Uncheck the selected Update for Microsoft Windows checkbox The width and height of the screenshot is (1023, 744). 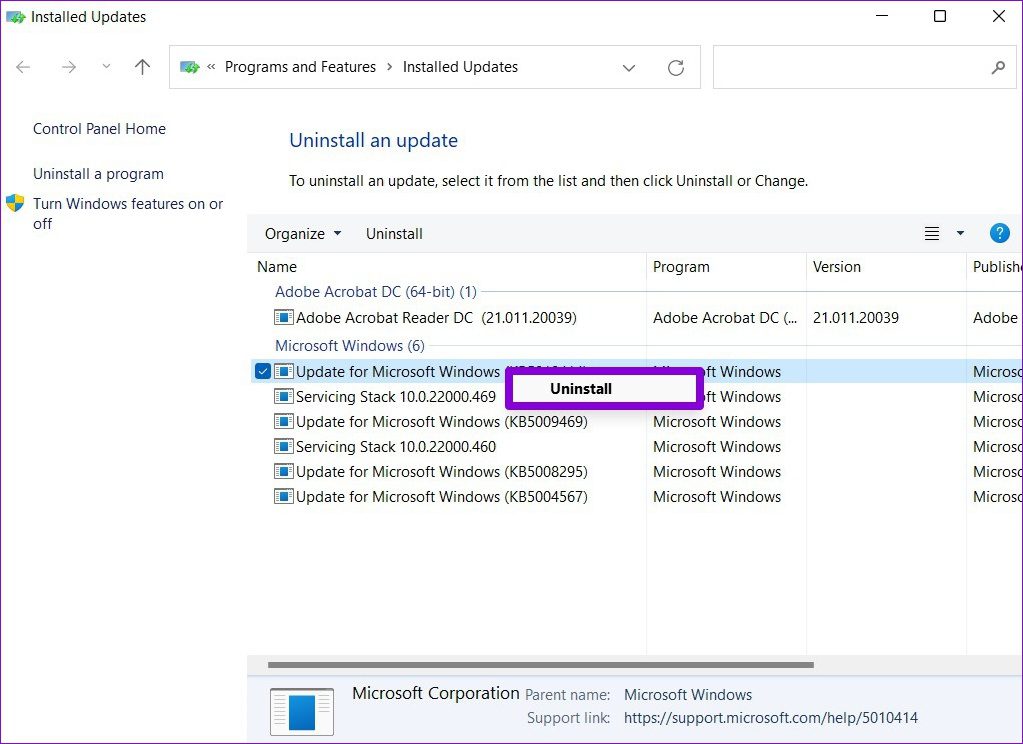click(262, 371)
